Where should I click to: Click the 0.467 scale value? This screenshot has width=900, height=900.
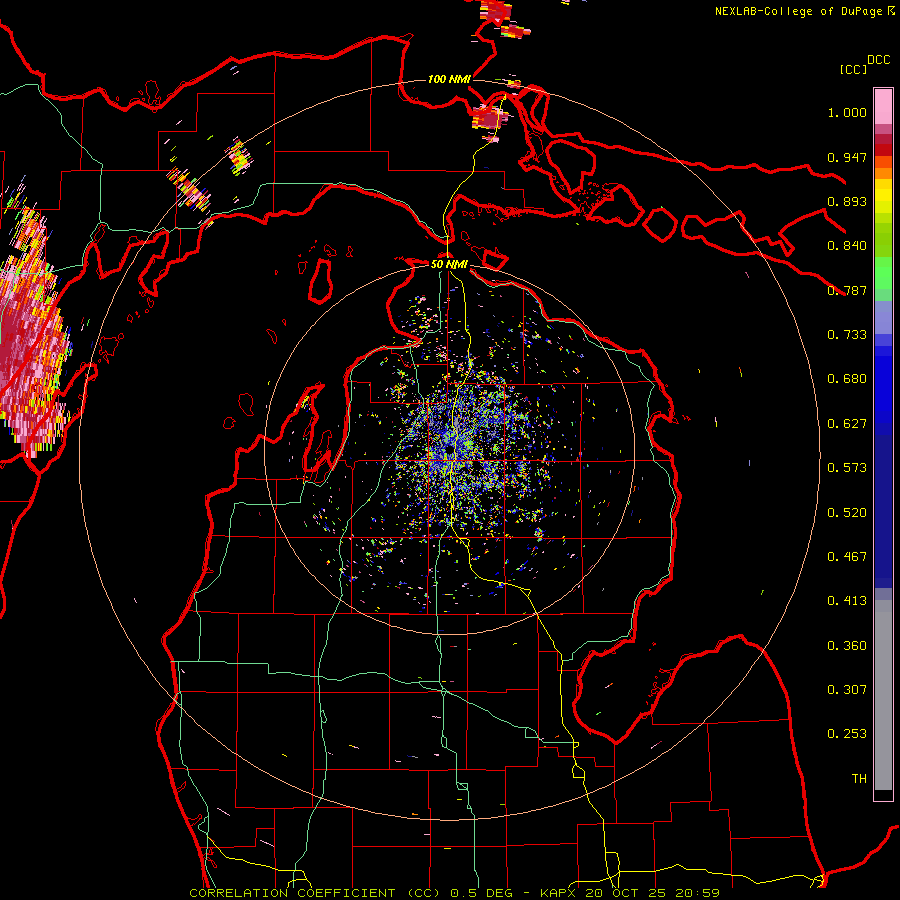click(847, 557)
